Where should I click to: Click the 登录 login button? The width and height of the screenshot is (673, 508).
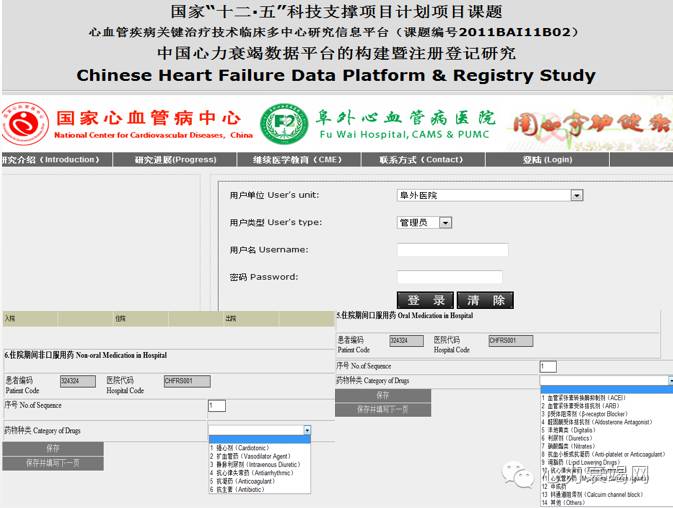[x=425, y=300]
